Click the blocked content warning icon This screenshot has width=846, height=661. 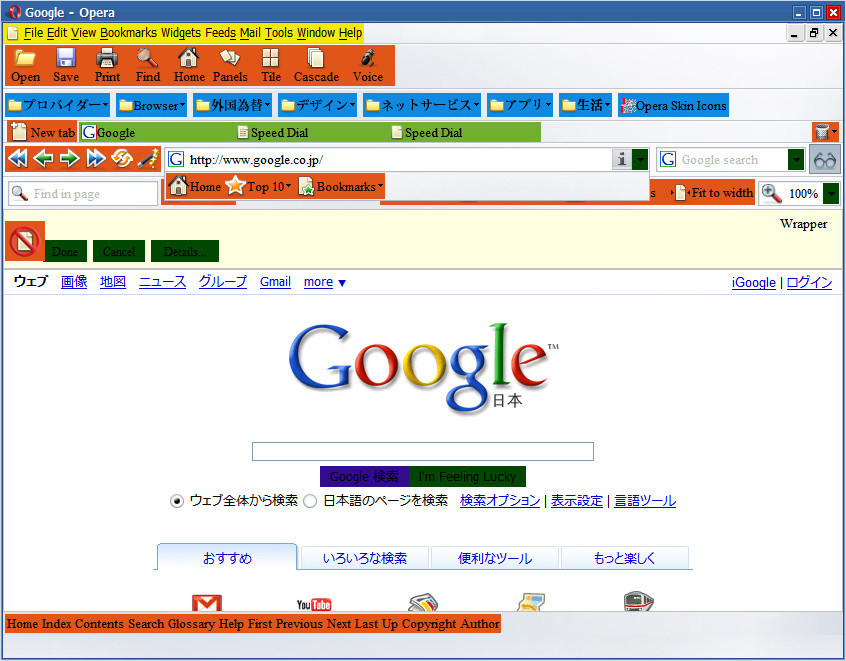coord(24,241)
